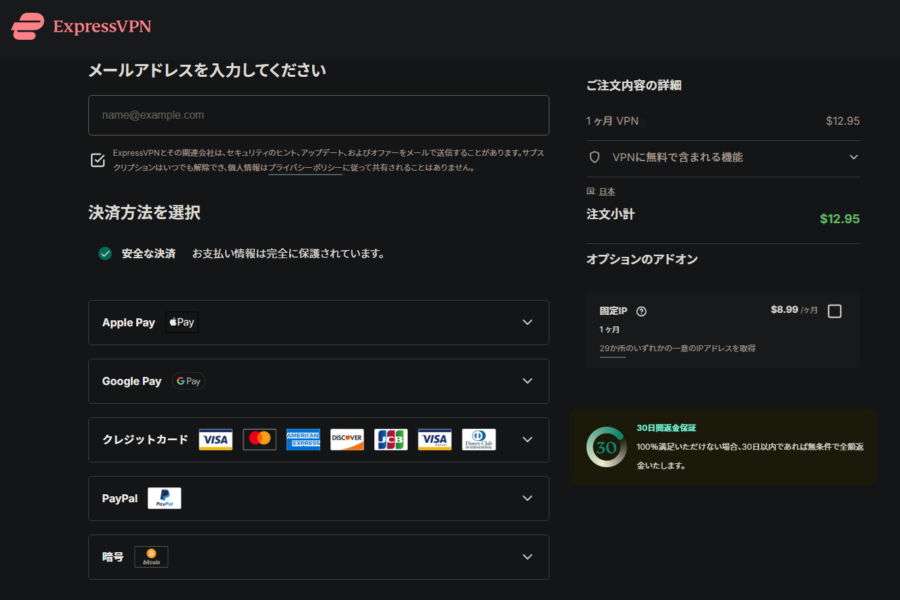Uncheck the marketing email consent checkbox
900x600 pixels.
pyautogui.click(x=98, y=160)
